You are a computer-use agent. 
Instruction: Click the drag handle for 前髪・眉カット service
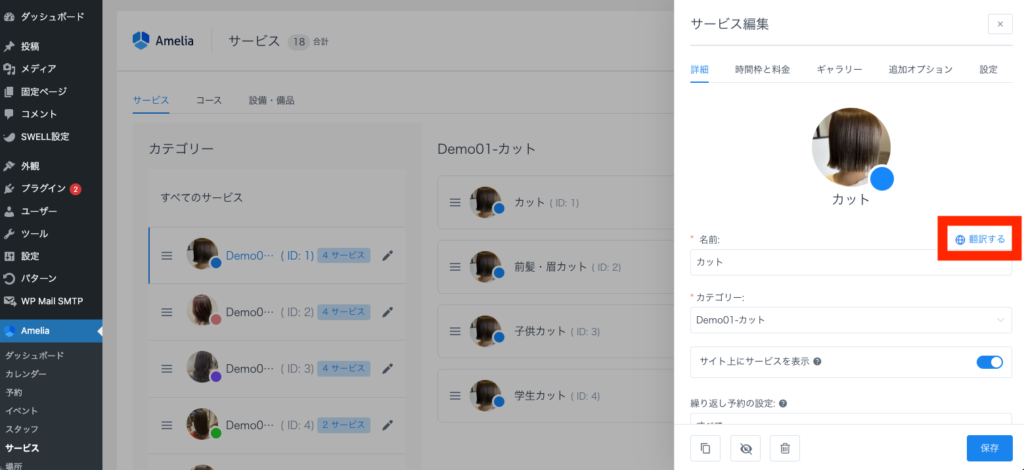tap(455, 267)
